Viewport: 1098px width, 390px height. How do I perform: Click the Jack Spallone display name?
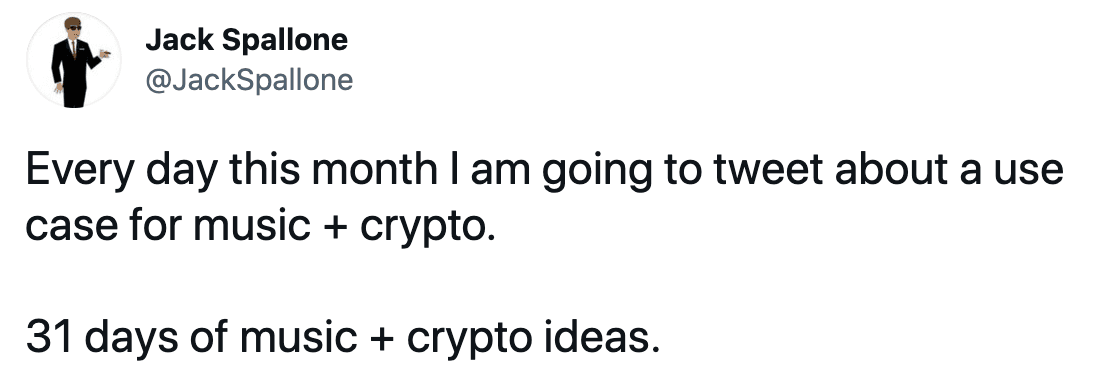tap(246, 41)
